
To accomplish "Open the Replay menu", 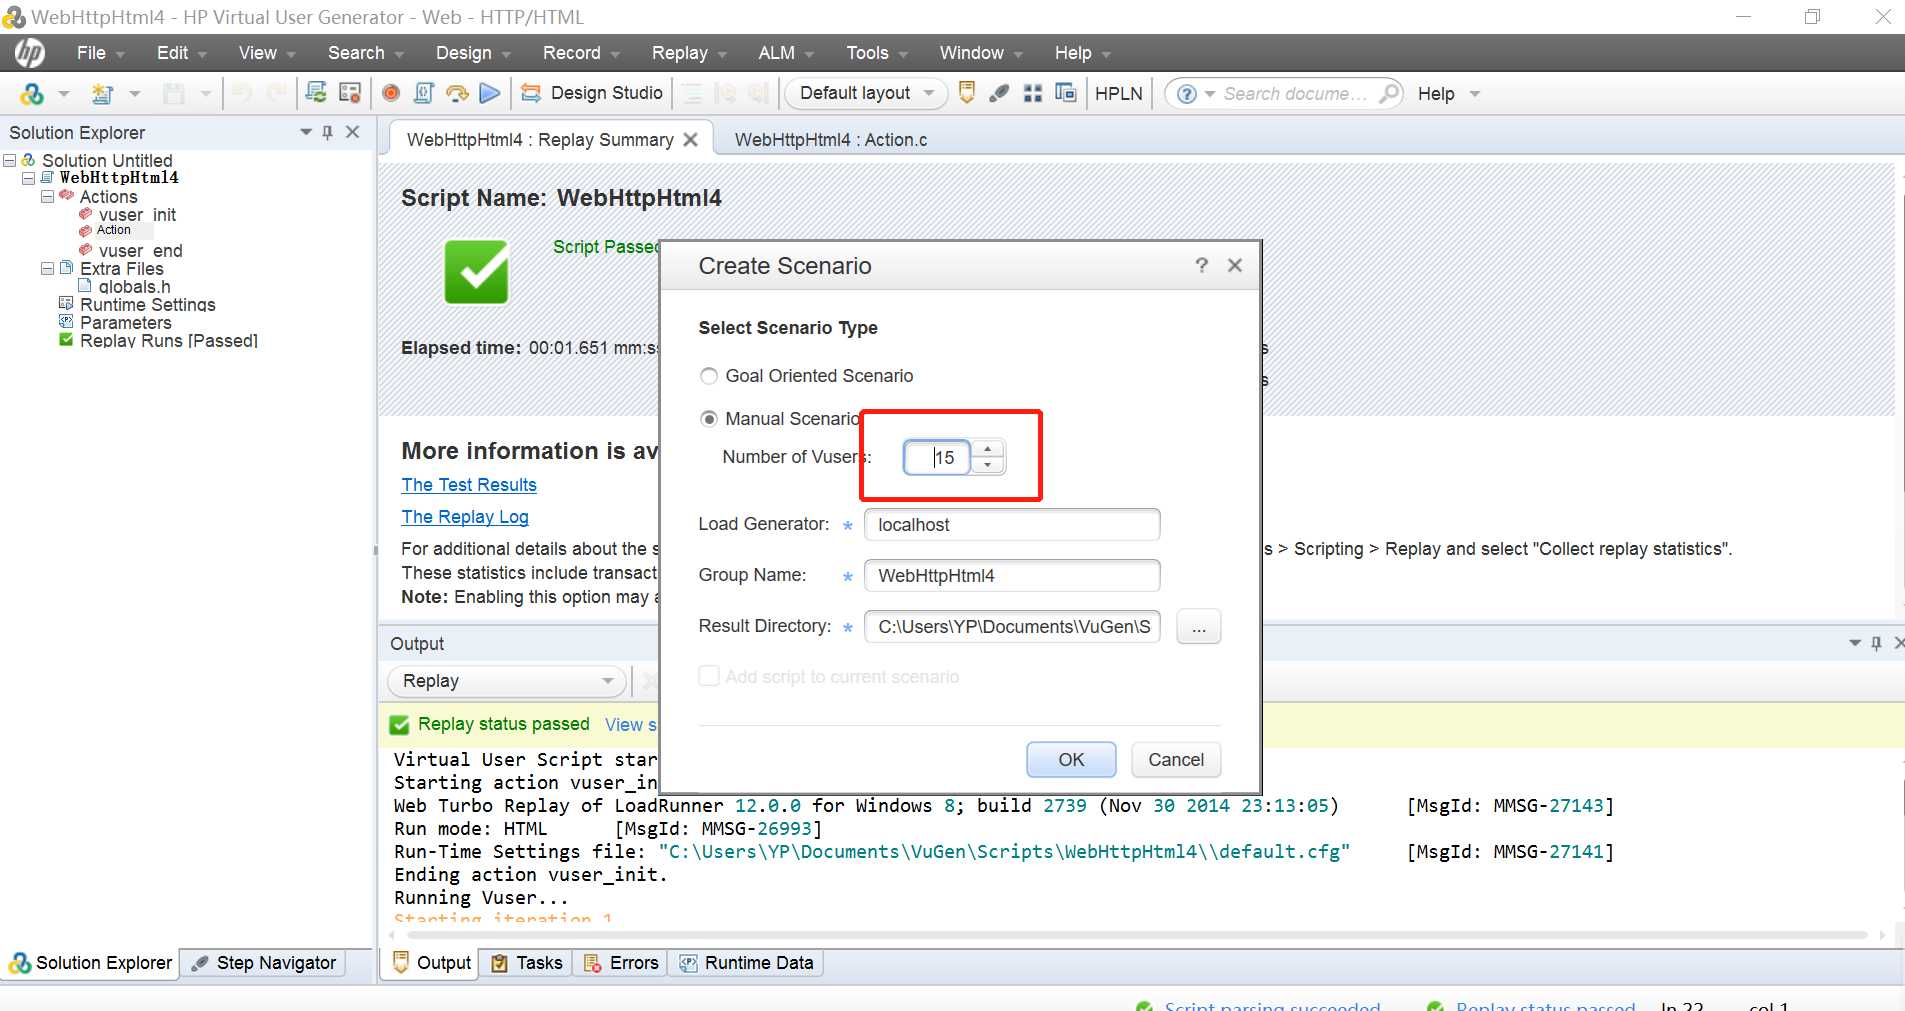I will coord(689,53).
